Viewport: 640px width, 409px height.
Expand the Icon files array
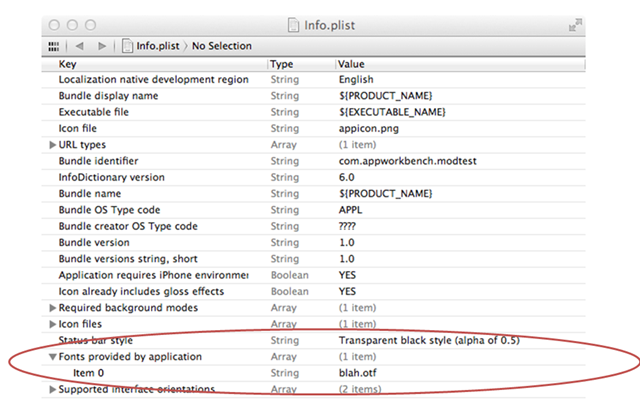pyautogui.click(x=52, y=324)
